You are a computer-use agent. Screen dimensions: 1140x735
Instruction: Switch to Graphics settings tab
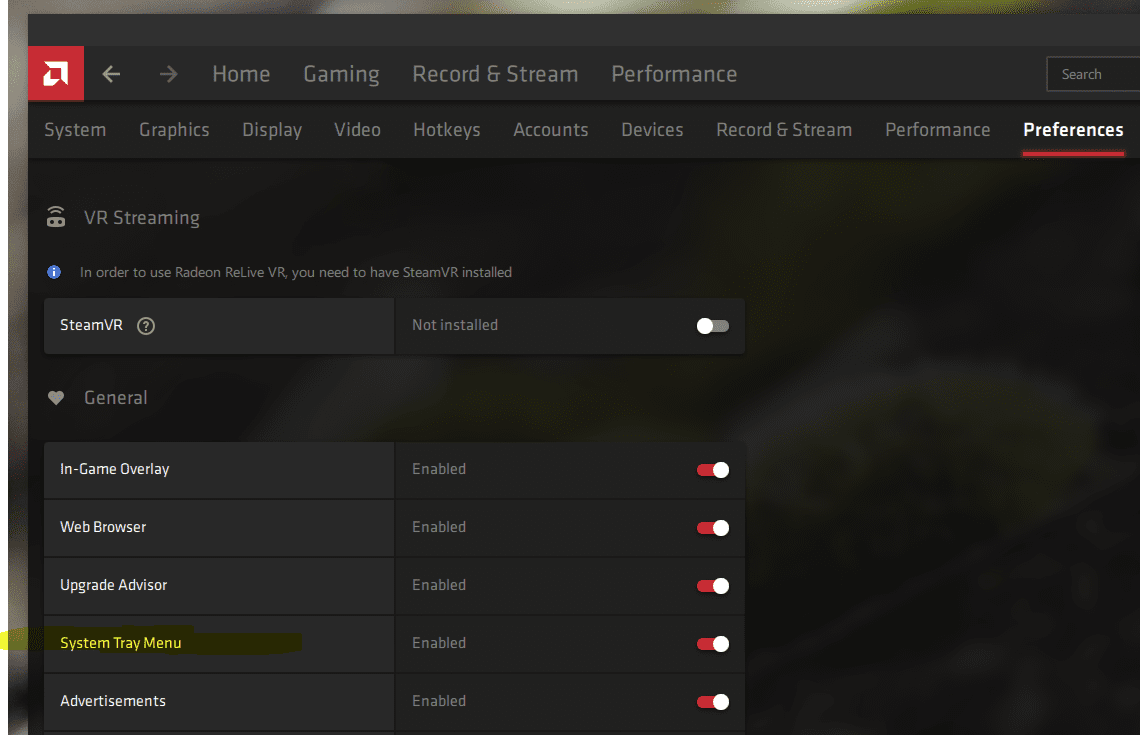click(174, 130)
